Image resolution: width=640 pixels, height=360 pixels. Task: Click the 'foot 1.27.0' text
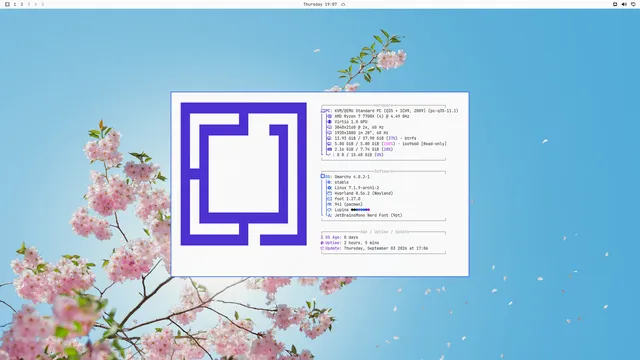point(347,199)
